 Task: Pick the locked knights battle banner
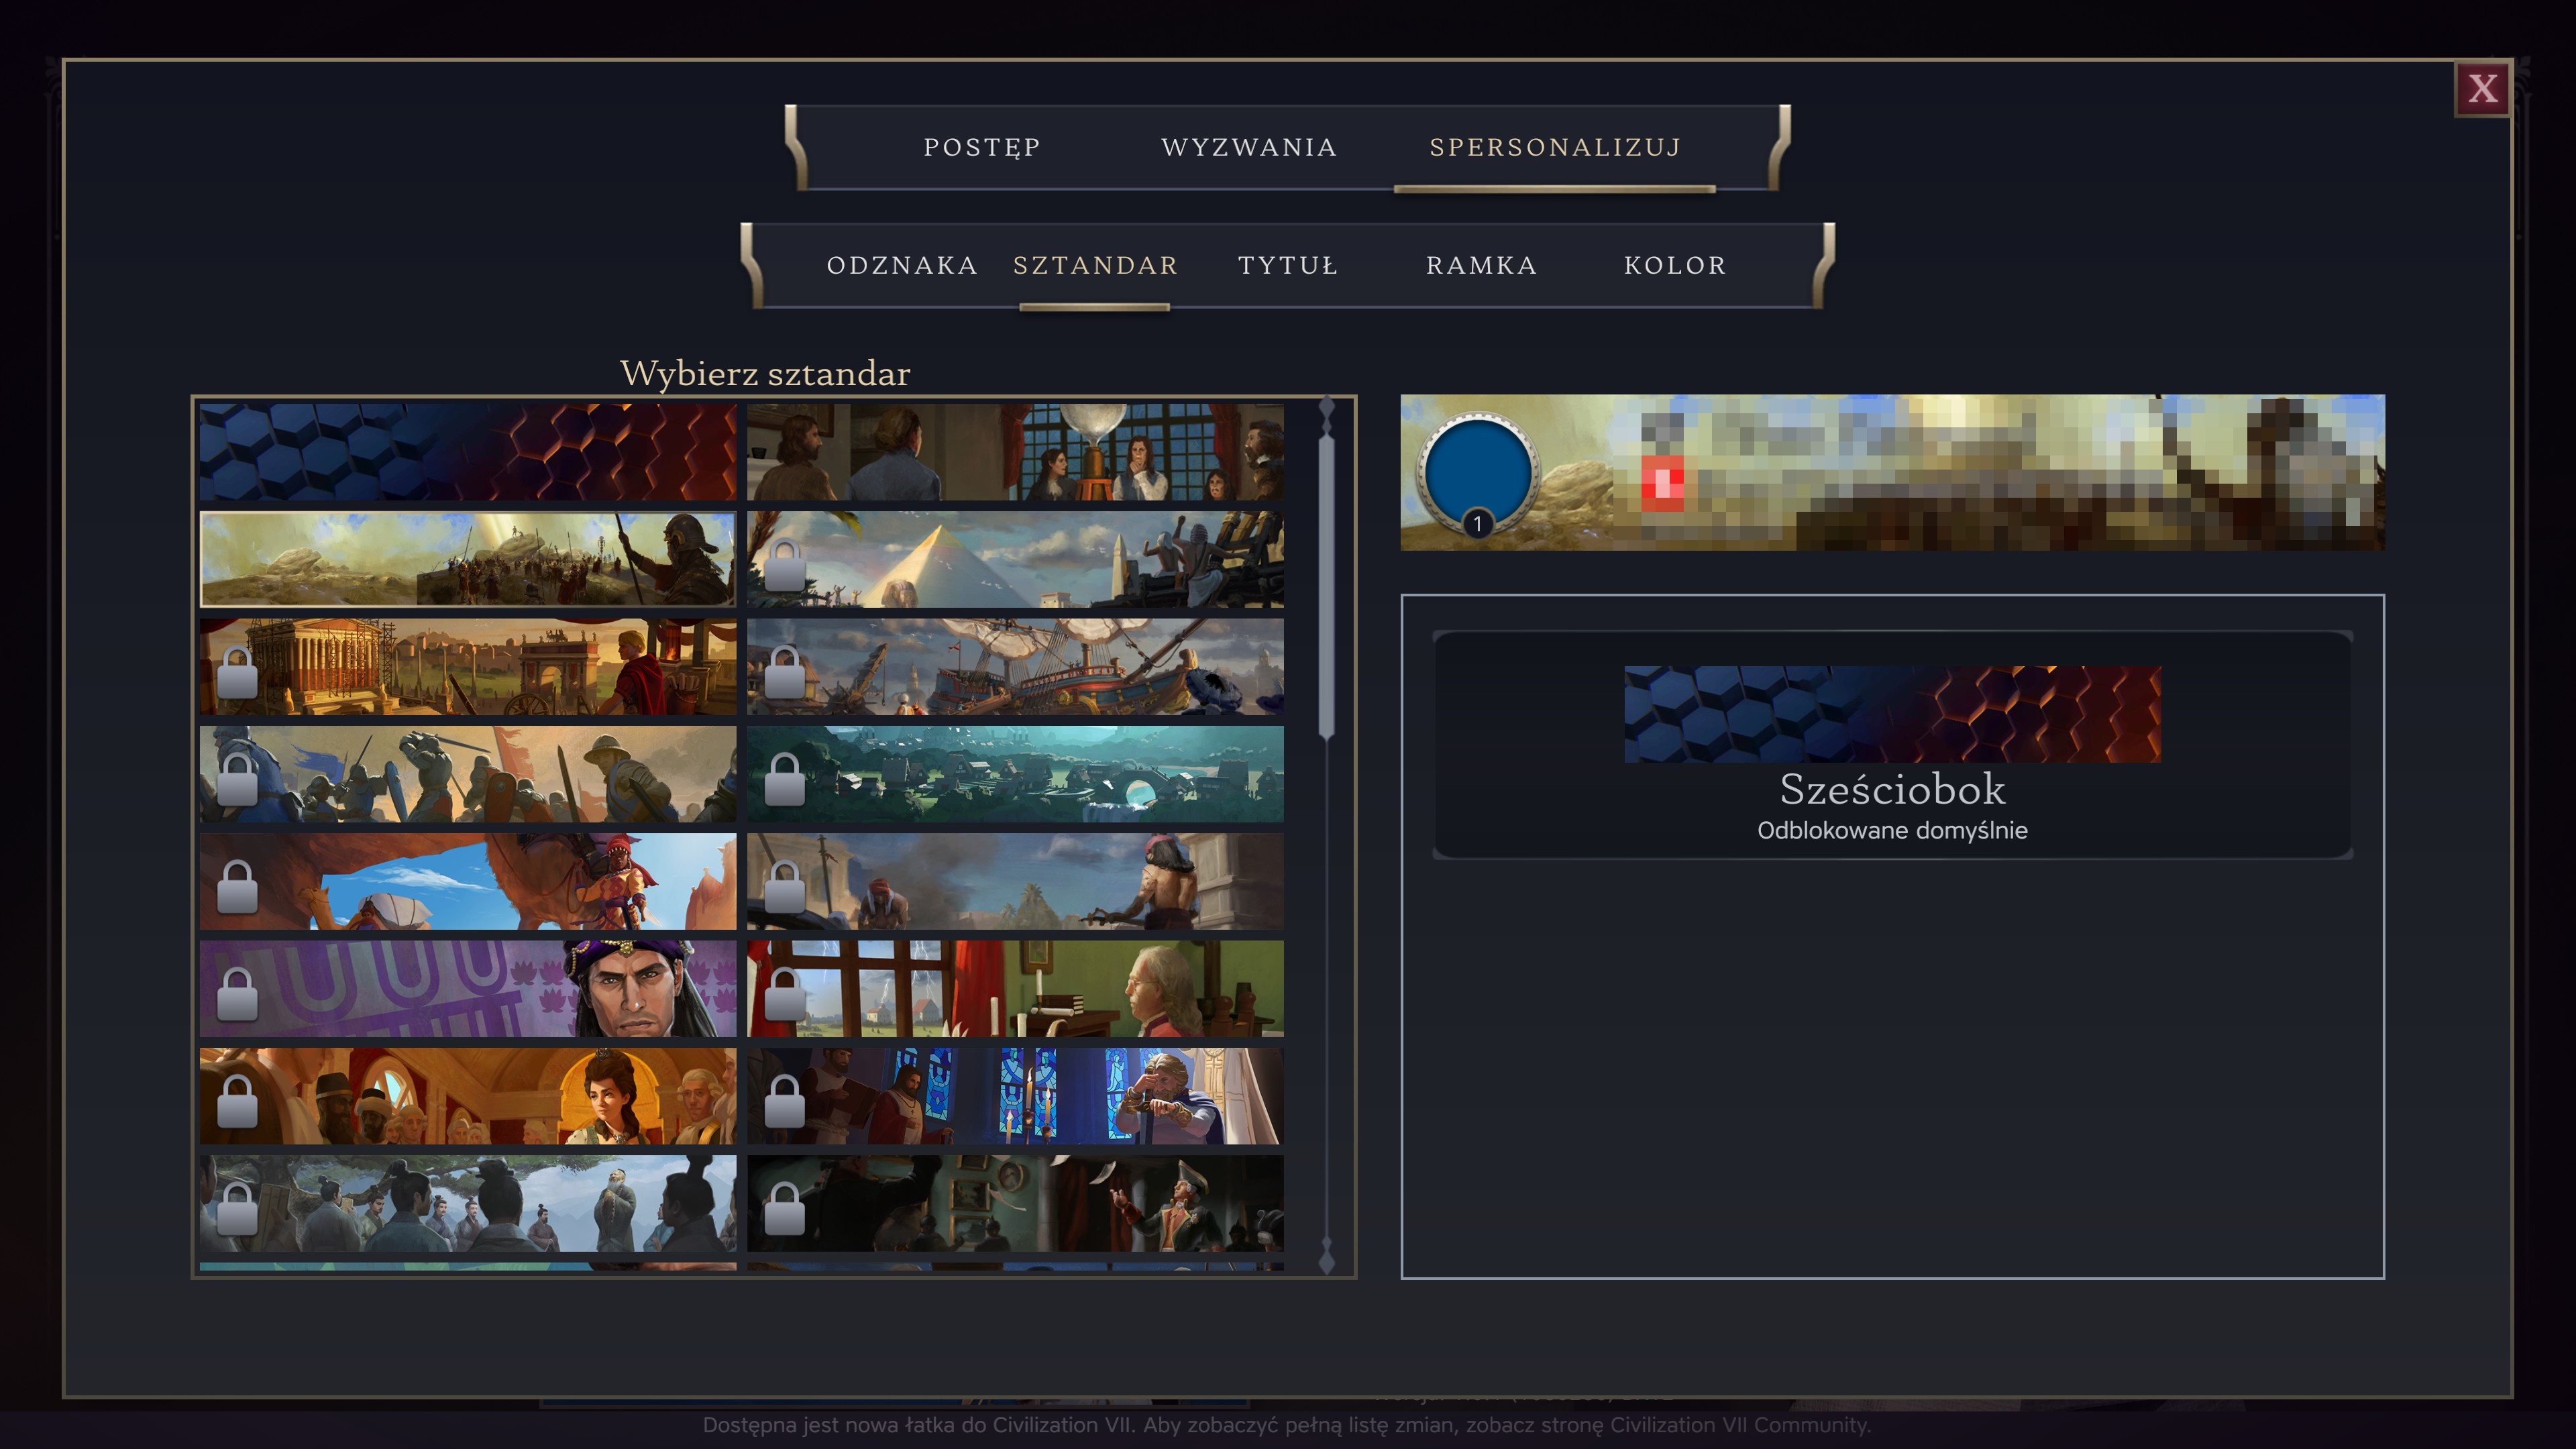click(x=468, y=774)
